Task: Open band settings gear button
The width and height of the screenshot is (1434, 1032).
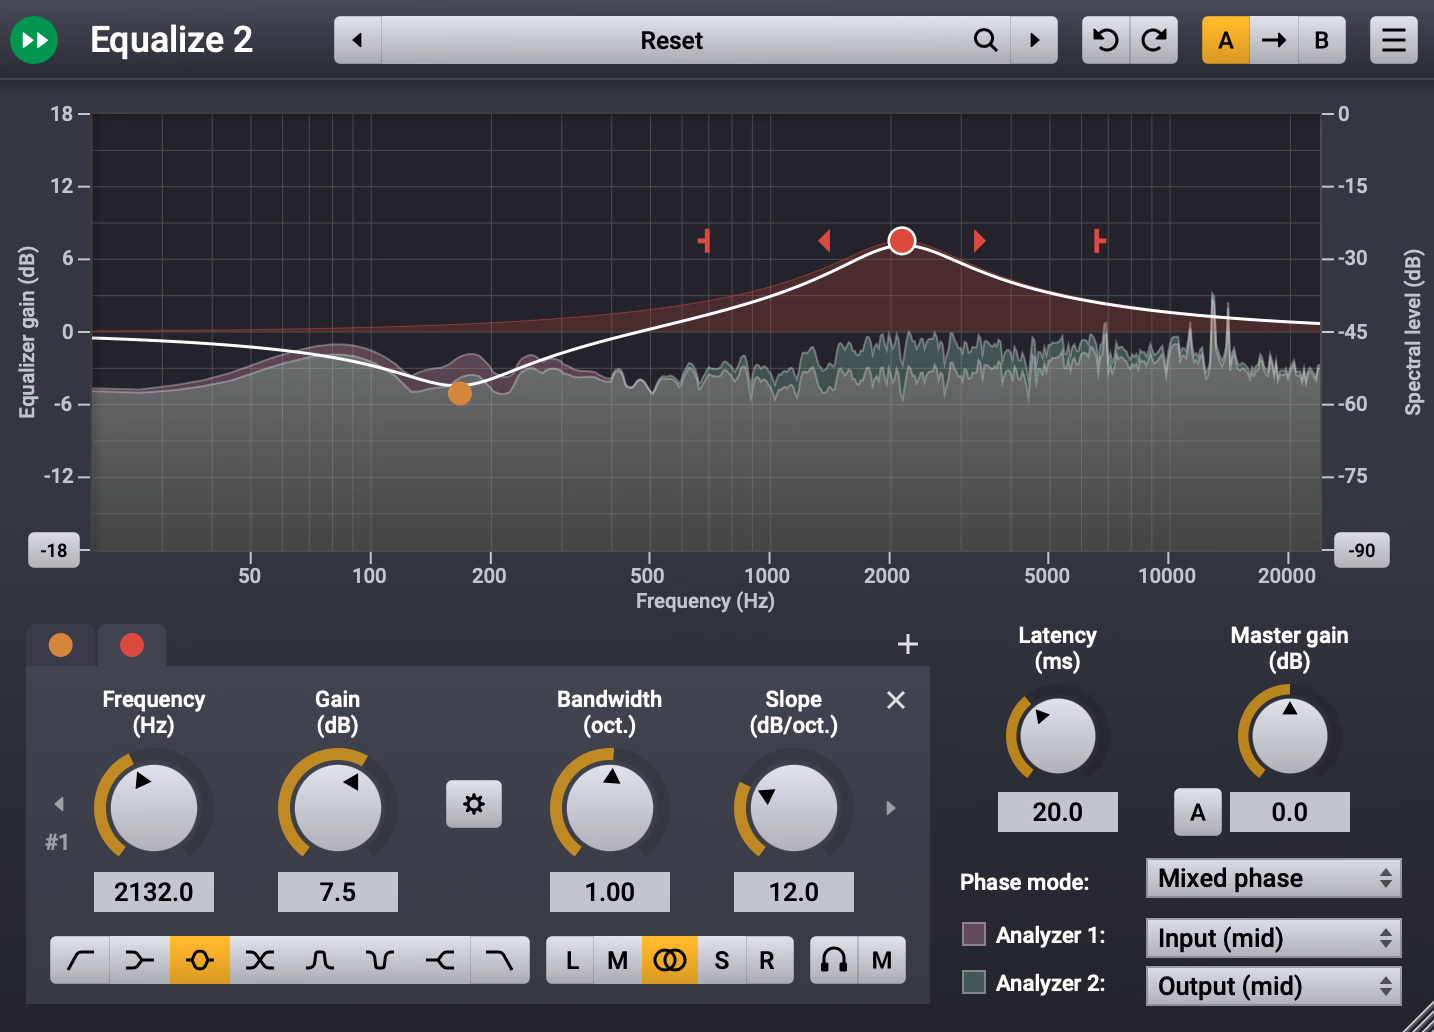Action: [x=474, y=804]
